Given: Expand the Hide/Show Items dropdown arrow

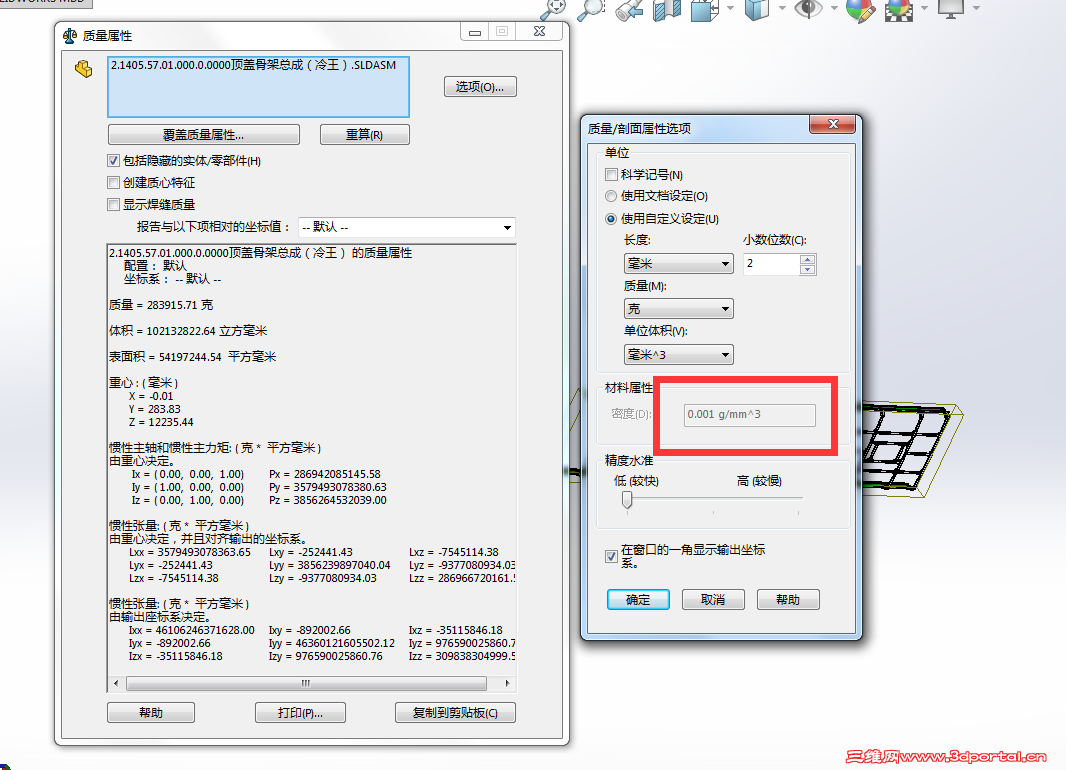Looking at the screenshot, I should coord(834,8).
